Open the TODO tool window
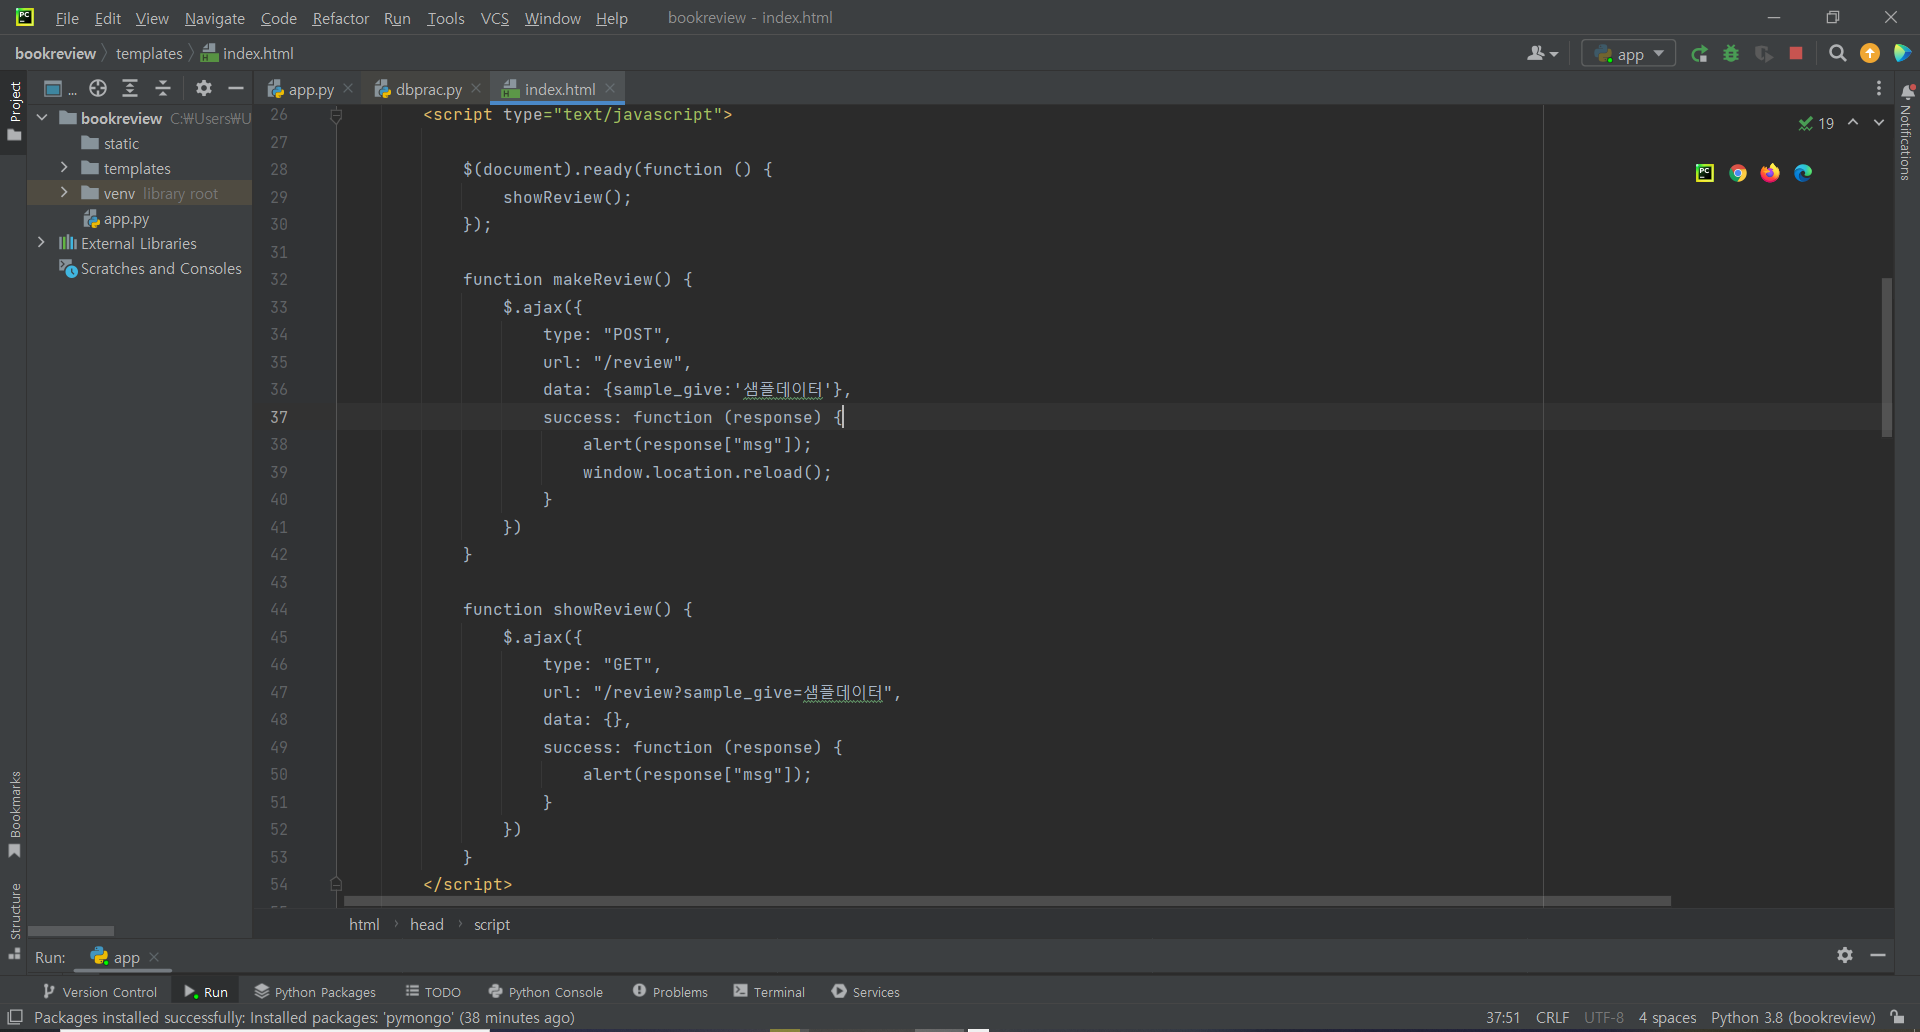 pos(433,992)
